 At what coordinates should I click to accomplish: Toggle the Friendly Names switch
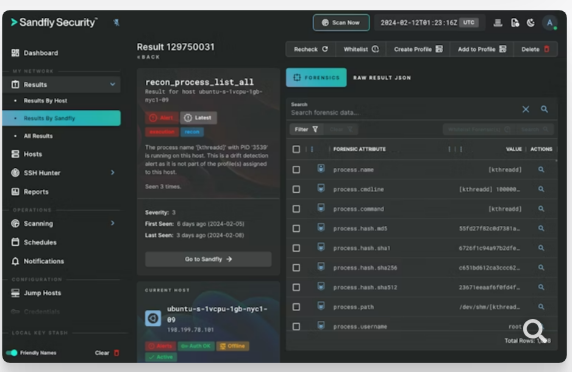12,353
